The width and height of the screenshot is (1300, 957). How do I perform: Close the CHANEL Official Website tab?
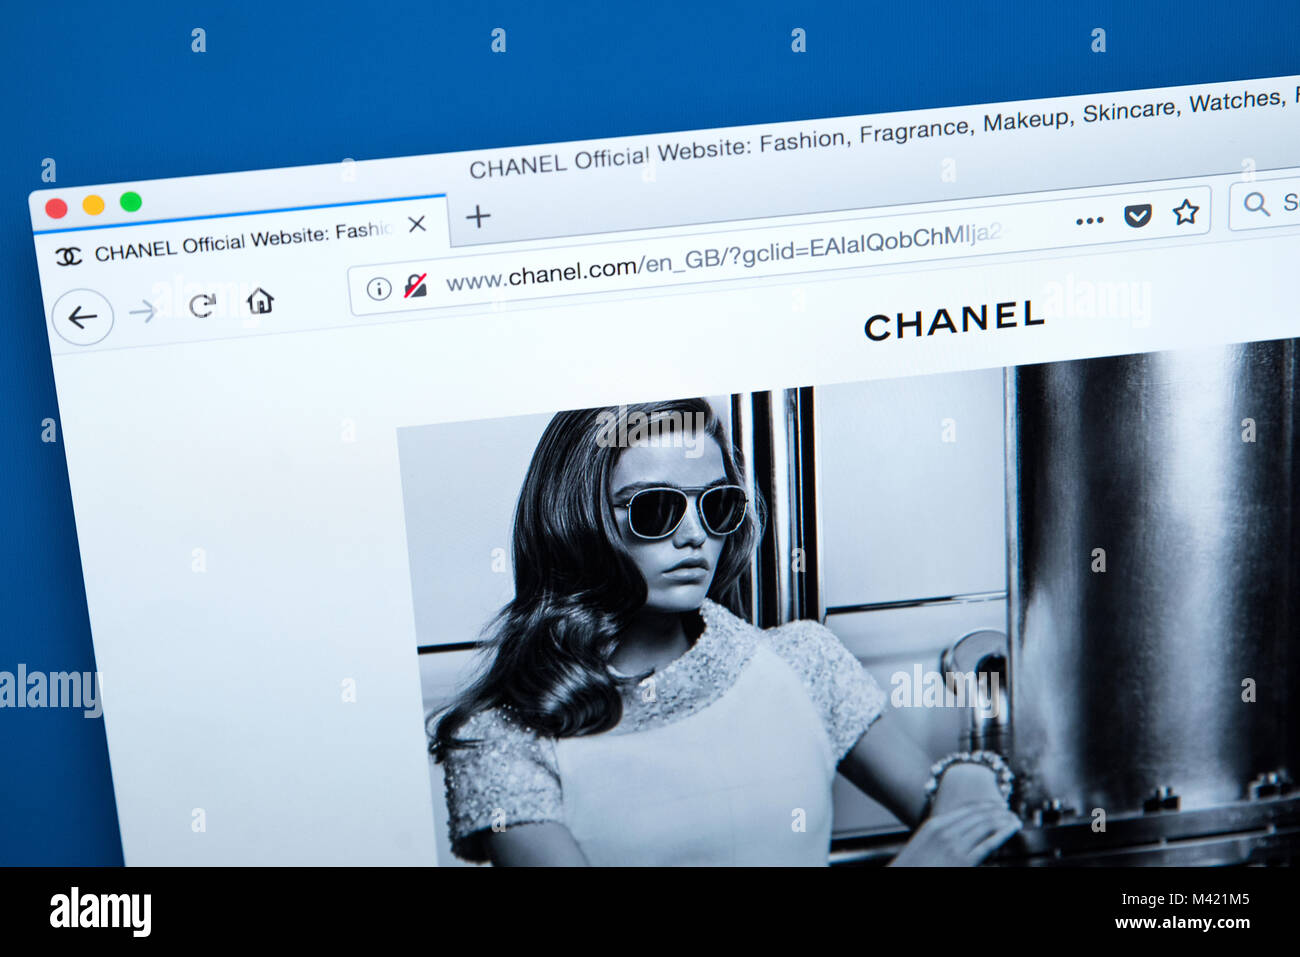click(x=417, y=224)
